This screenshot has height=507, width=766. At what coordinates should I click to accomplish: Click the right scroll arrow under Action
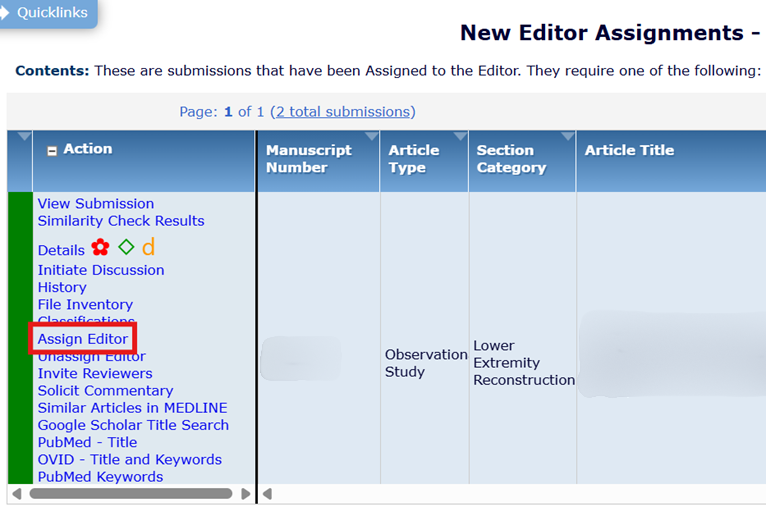click(x=246, y=494)
